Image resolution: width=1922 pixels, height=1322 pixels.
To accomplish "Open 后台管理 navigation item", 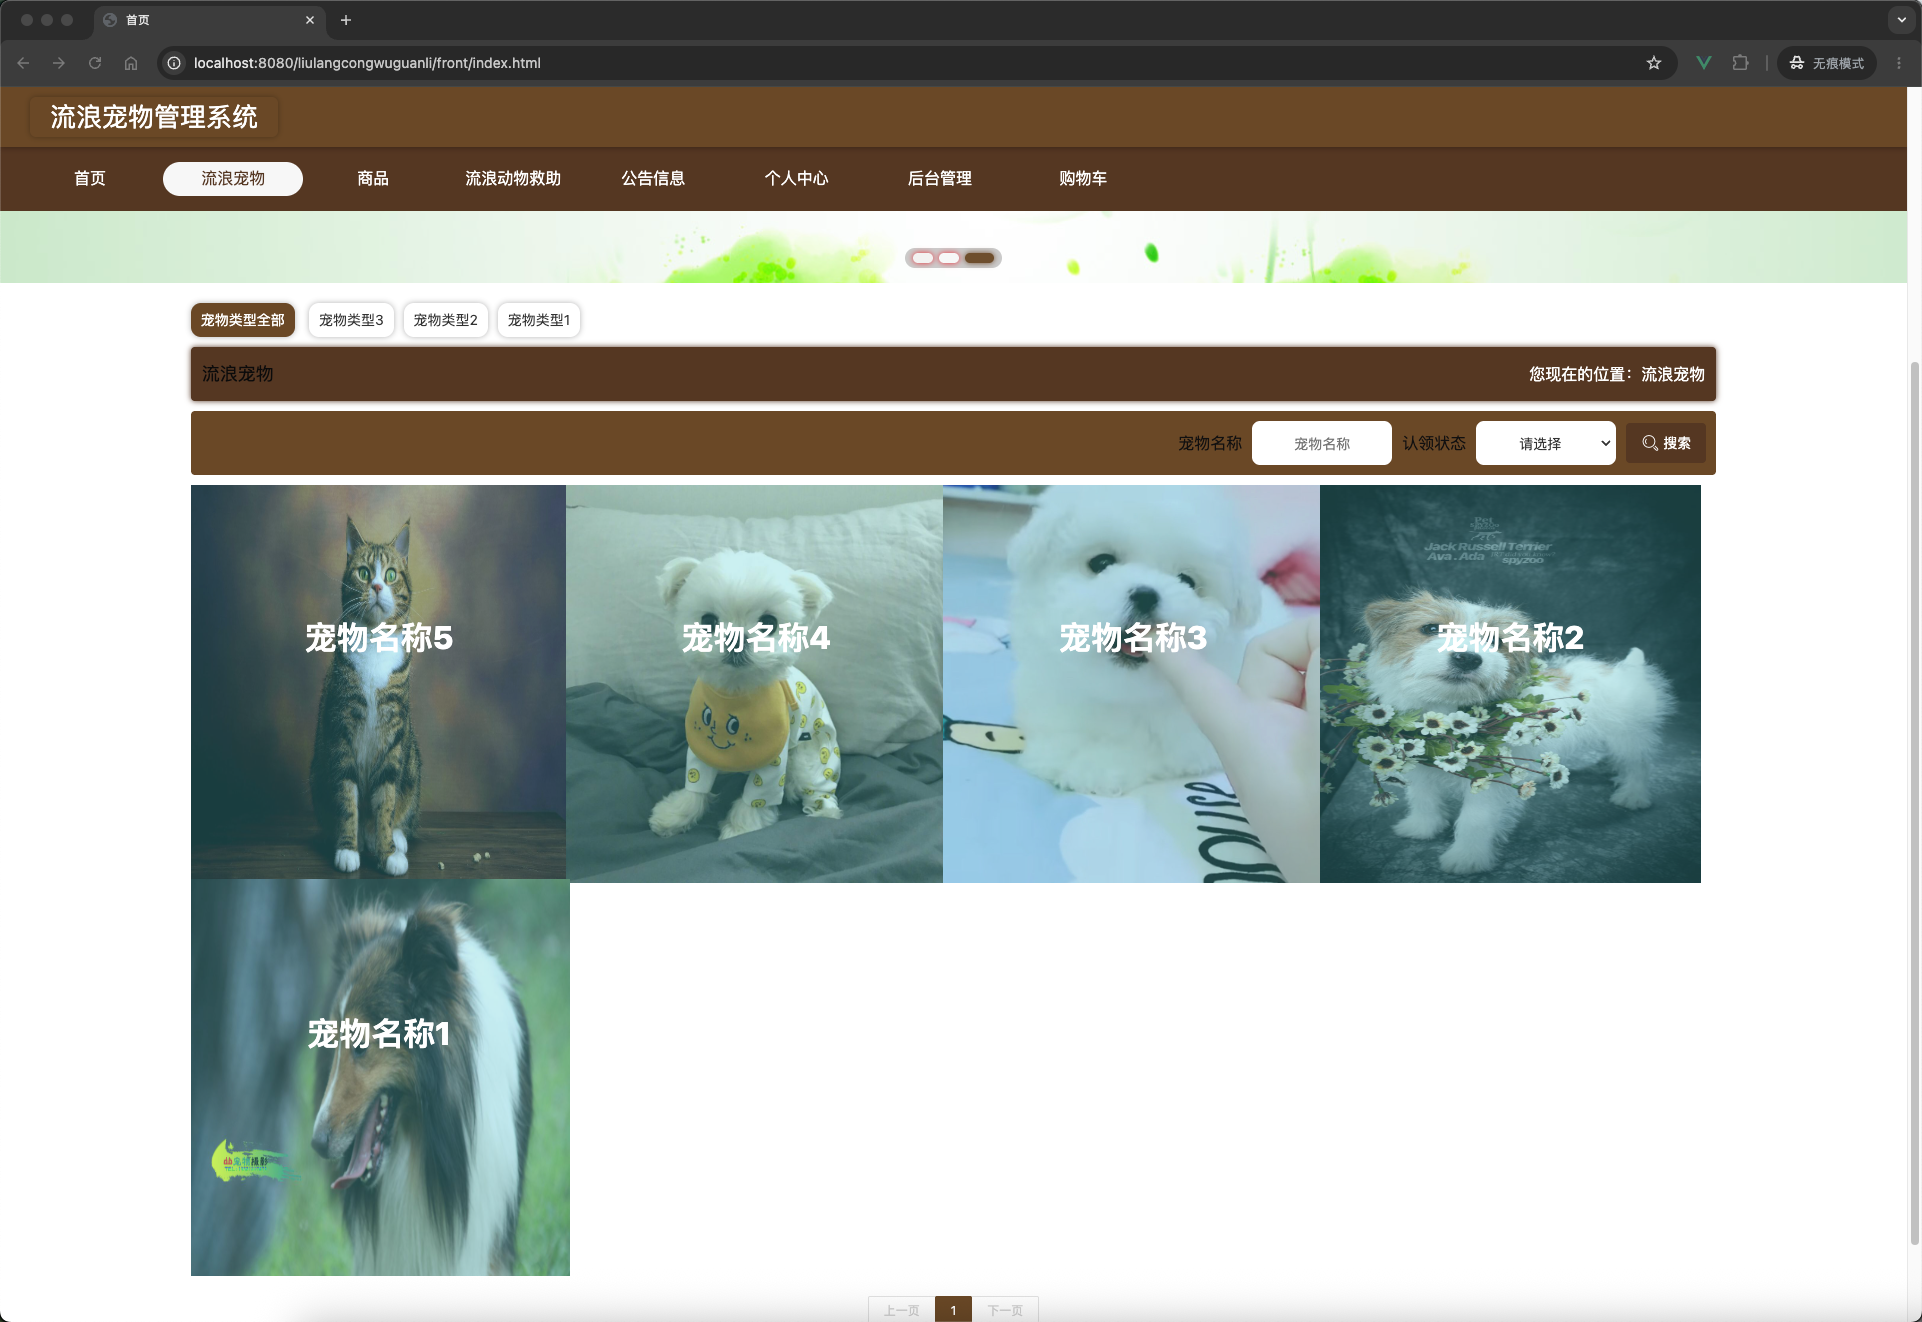I will point(940,178).
